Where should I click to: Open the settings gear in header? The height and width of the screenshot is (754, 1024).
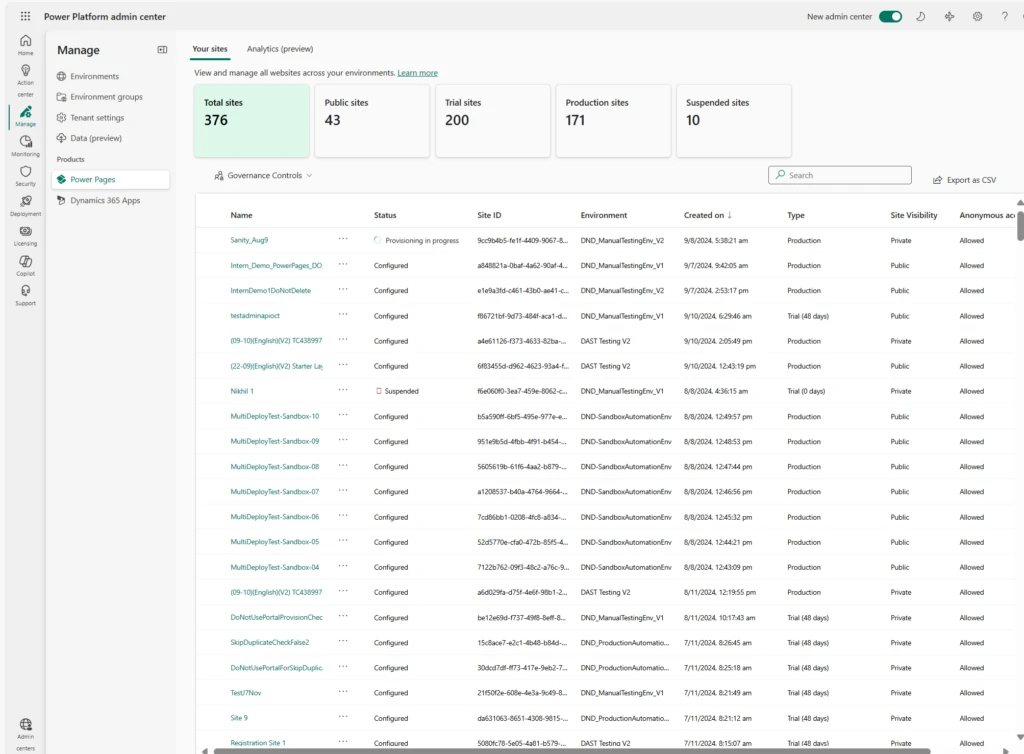tap(977, 17)
